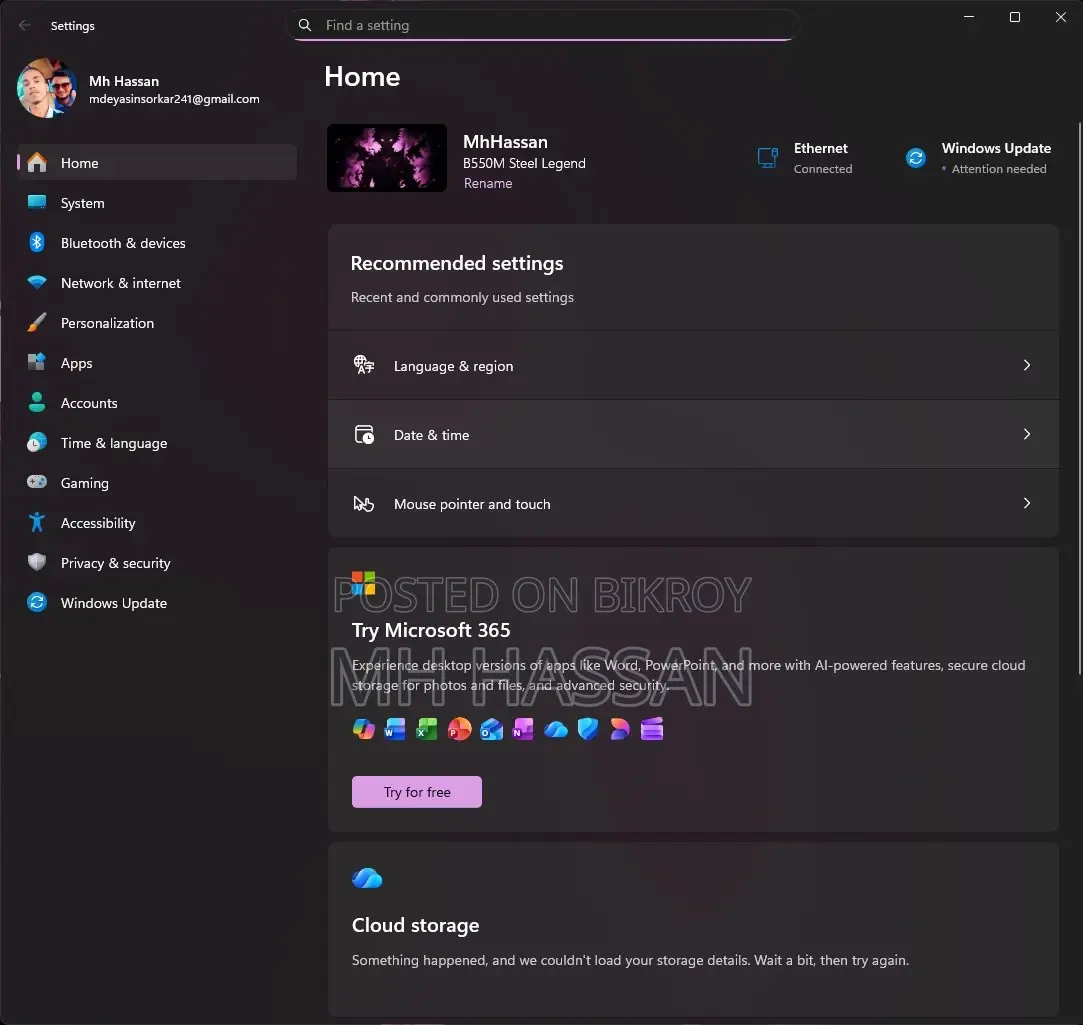This screenshot has height=1025, width=1083.
Task: Click the Ethernet monitor icon
Action: (768, 157)
